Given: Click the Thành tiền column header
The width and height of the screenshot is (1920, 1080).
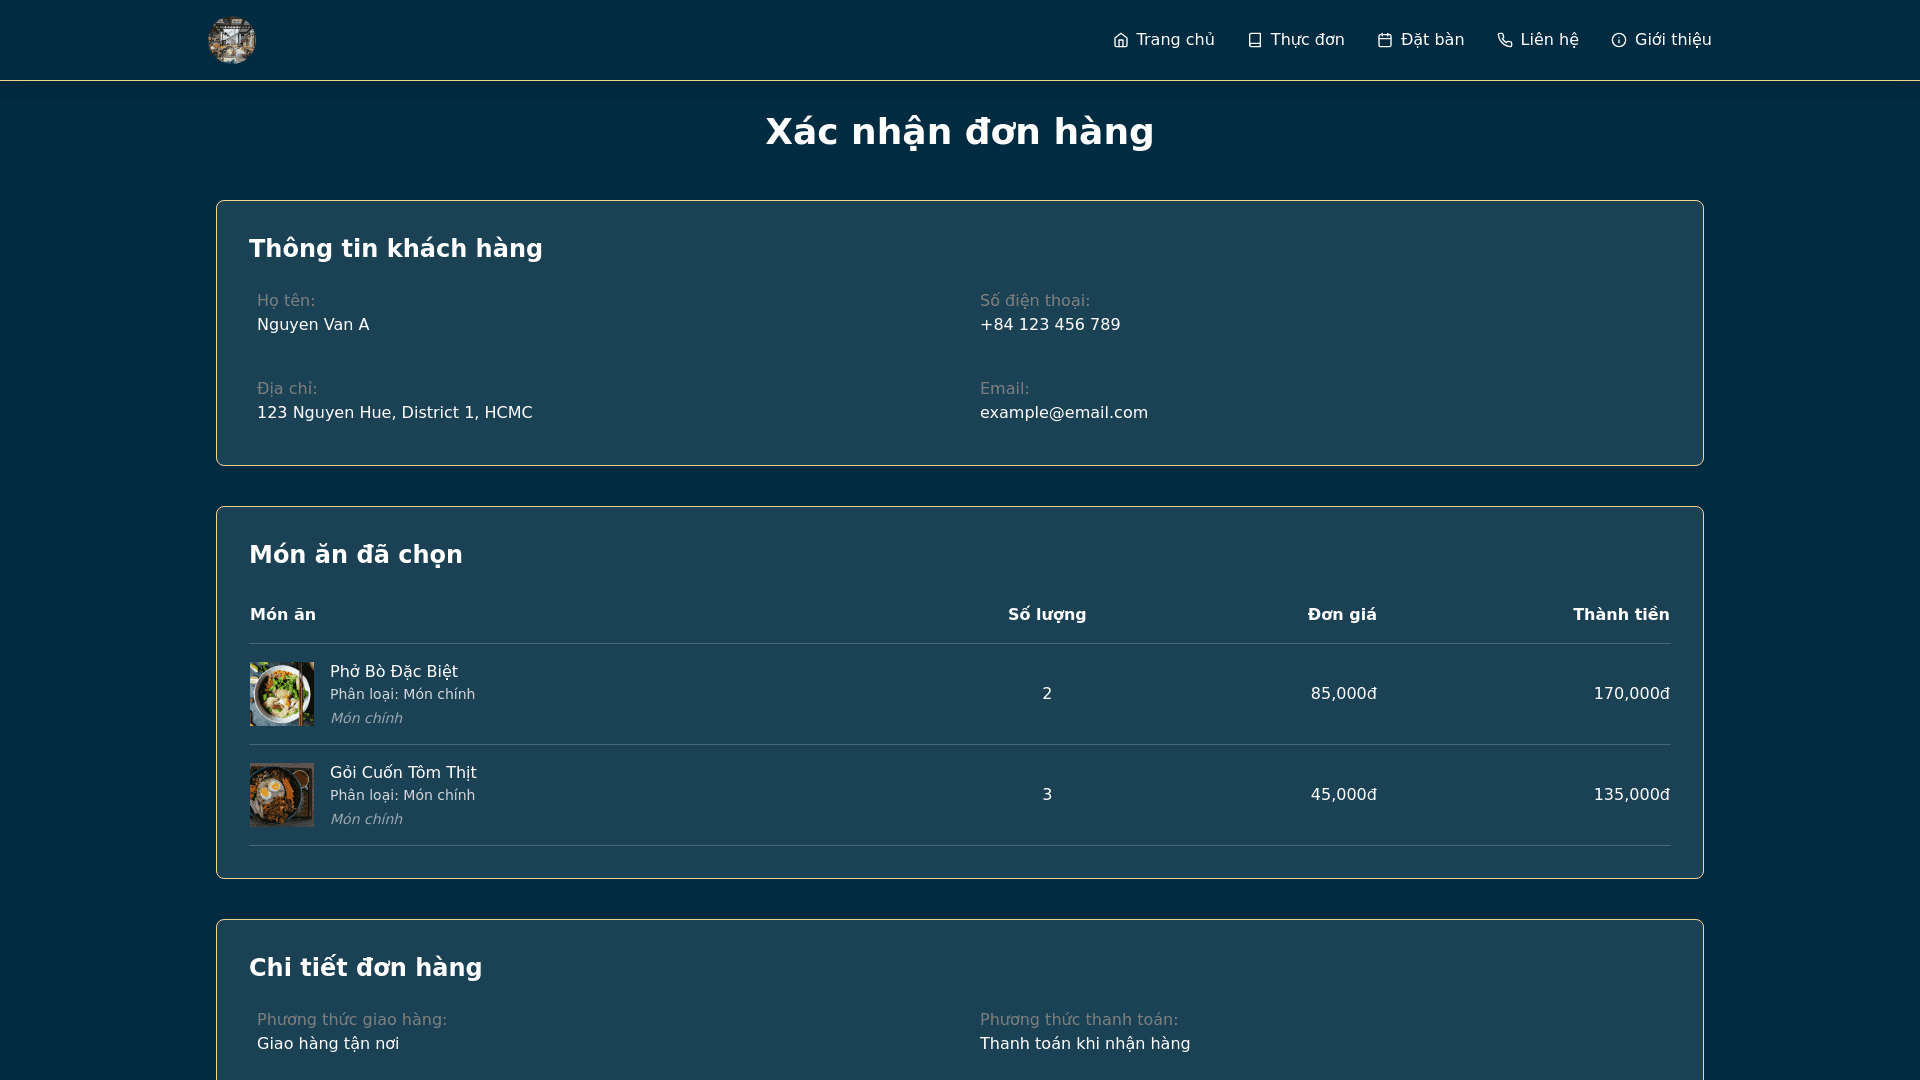Looking at the screenshot, I should pyautogui.click(x=1621, y=615).
